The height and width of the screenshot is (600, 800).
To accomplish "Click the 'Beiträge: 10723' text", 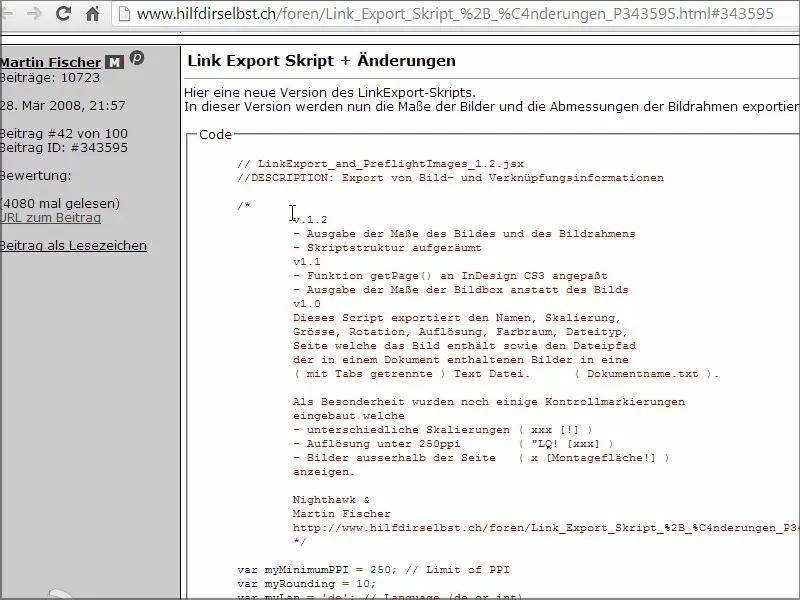I will 49,78.
